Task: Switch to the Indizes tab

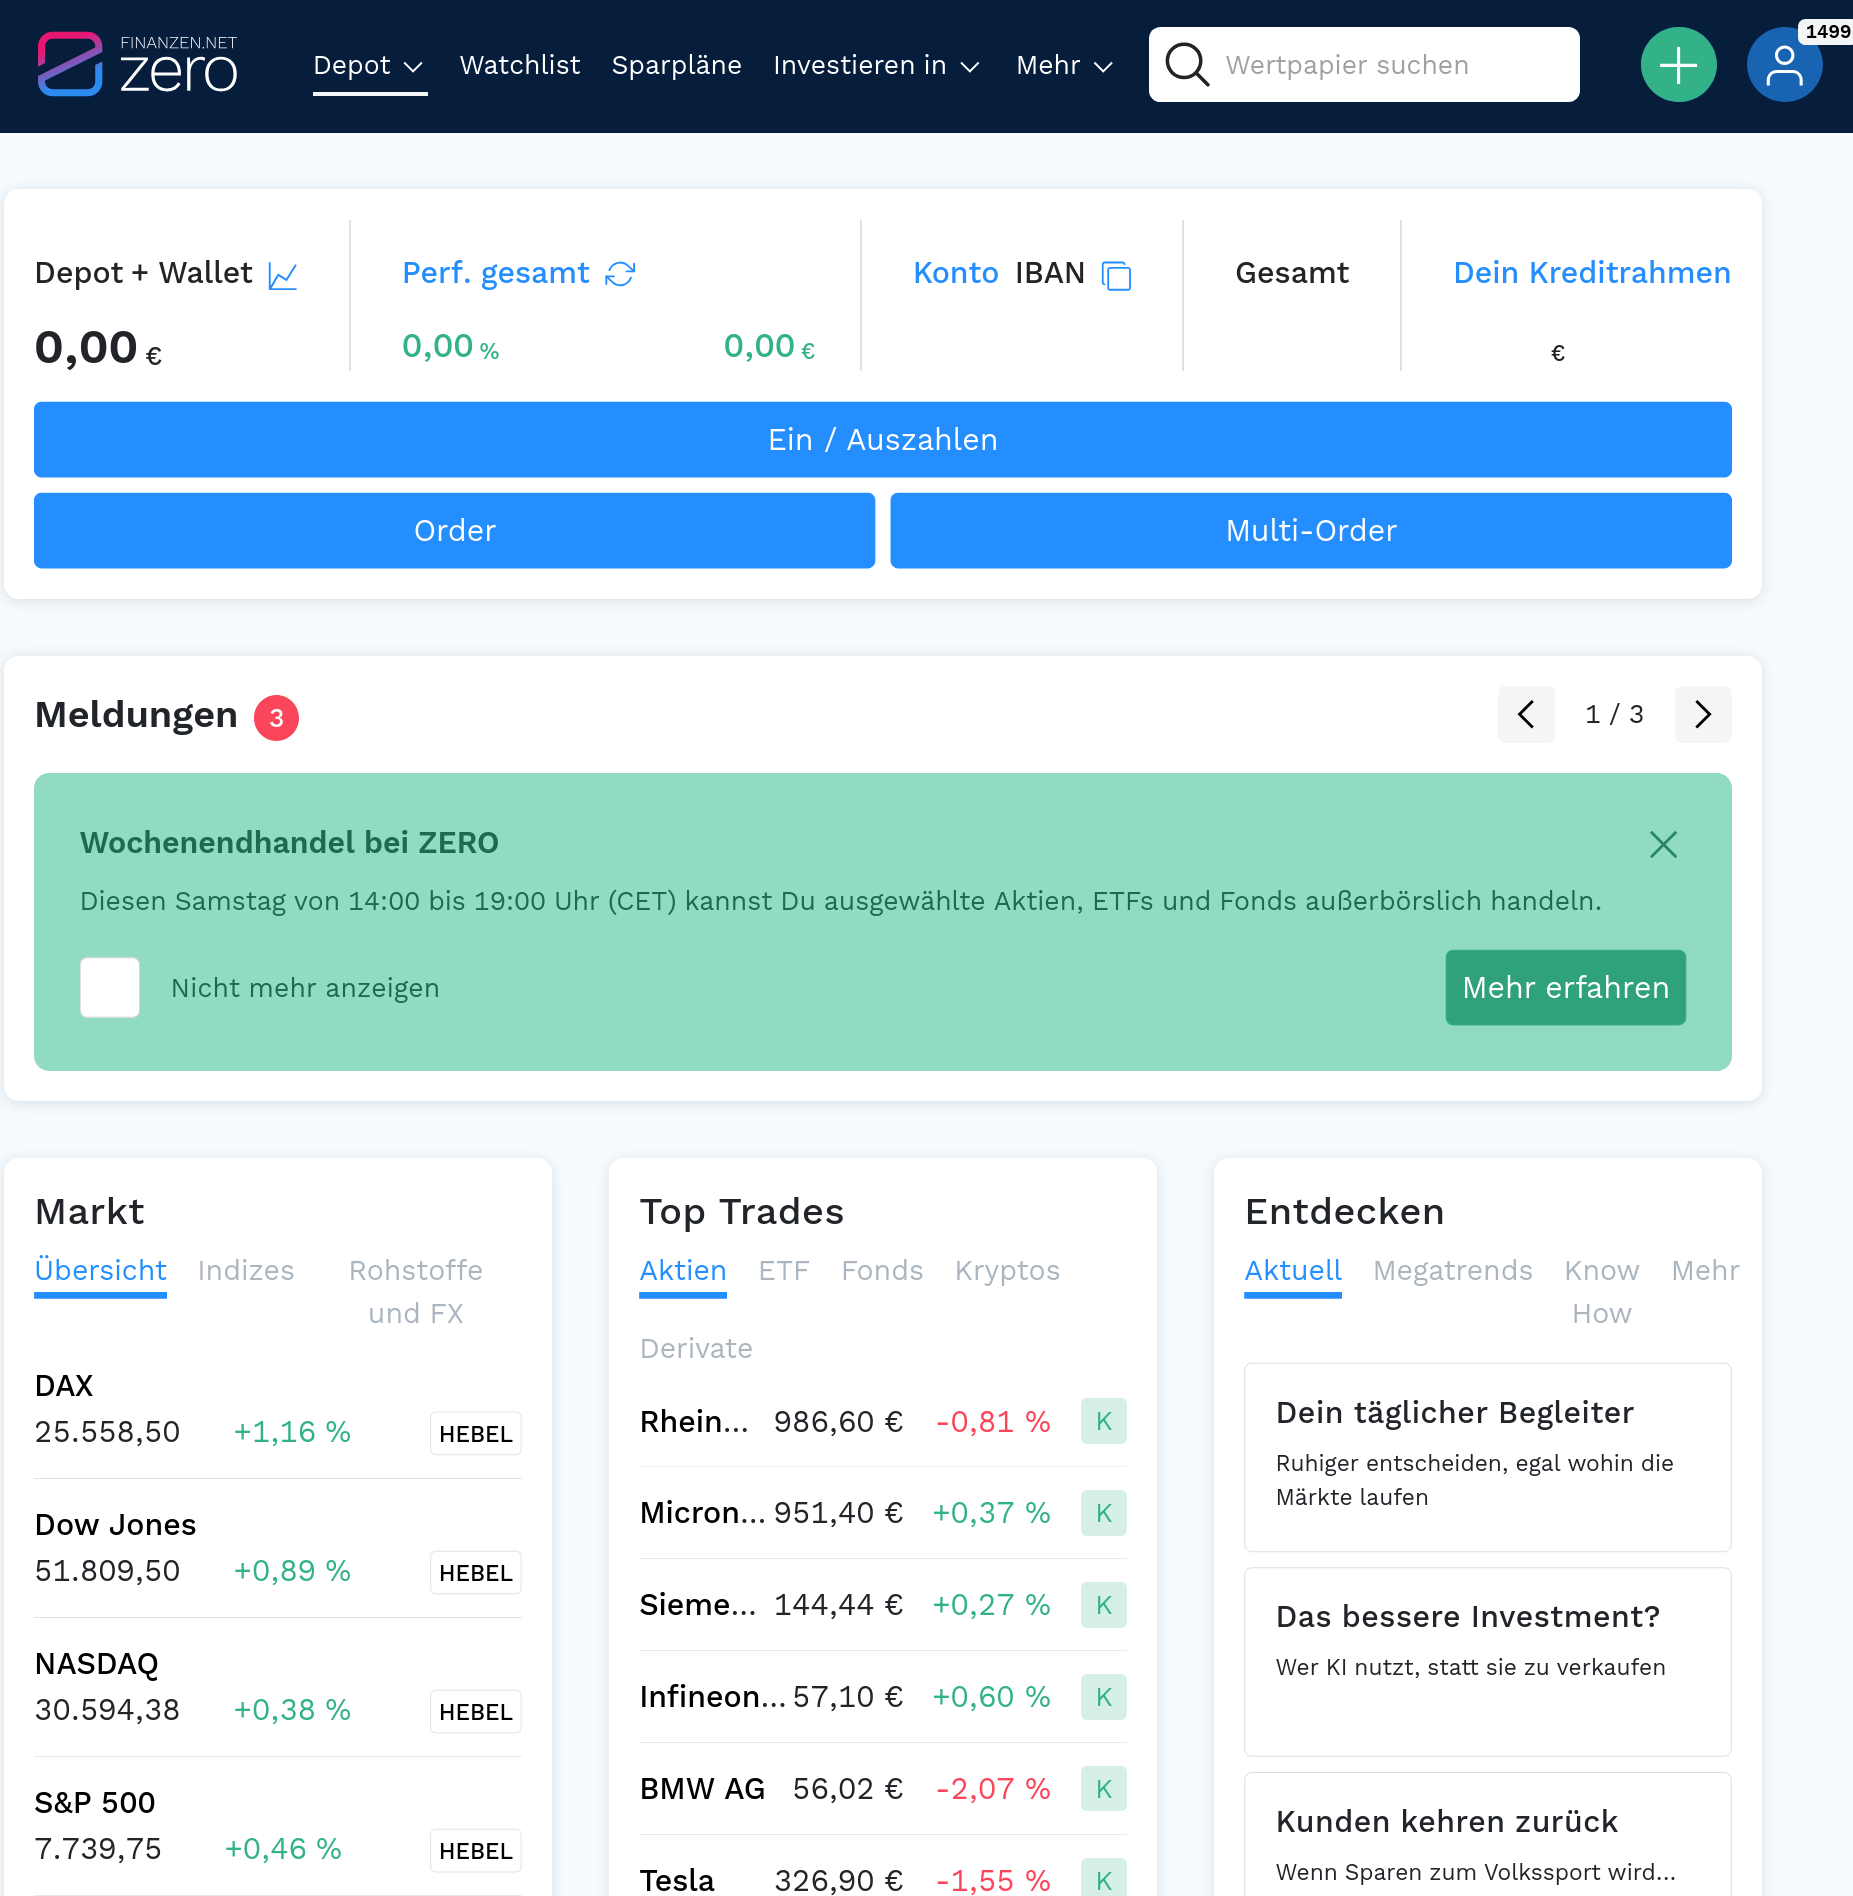Action: click(246, 1270)
